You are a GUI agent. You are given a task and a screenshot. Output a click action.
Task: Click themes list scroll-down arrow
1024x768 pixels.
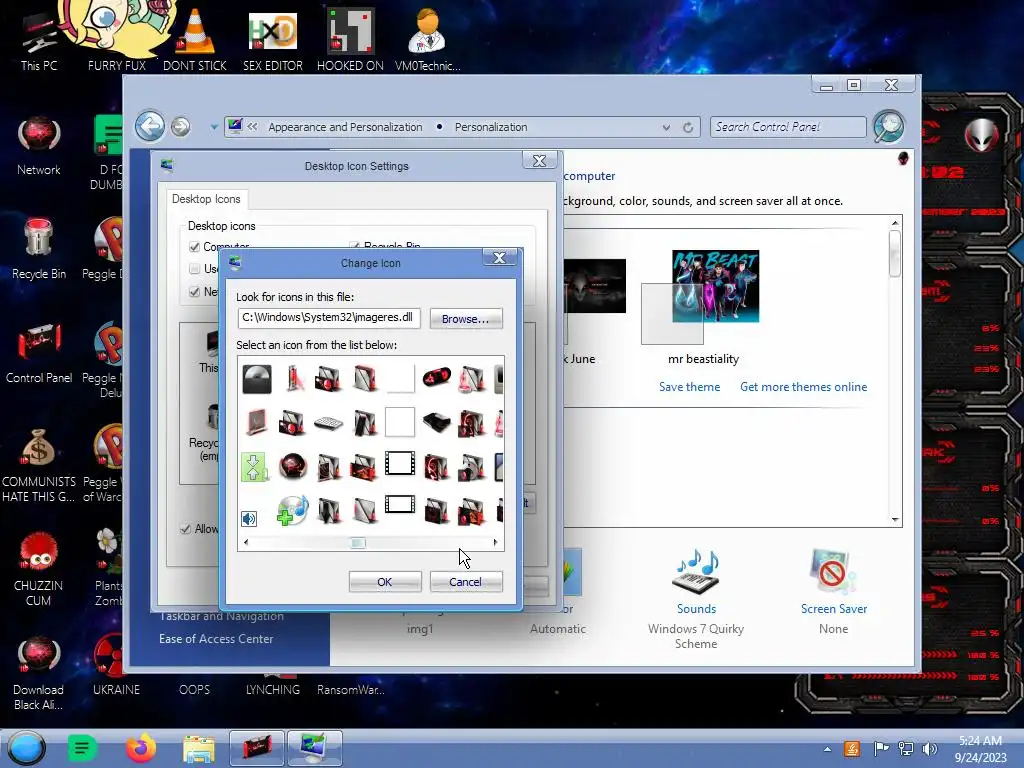click(x=895, y=520)
